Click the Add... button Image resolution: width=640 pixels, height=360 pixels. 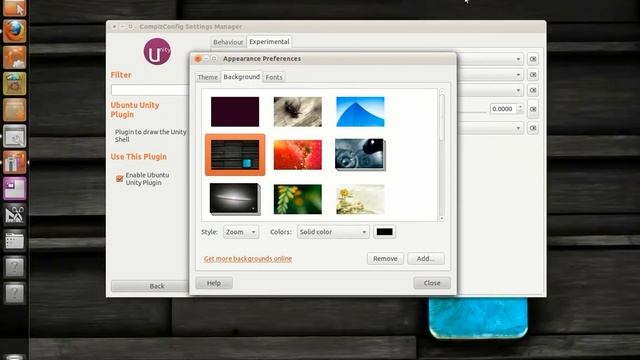426,259
